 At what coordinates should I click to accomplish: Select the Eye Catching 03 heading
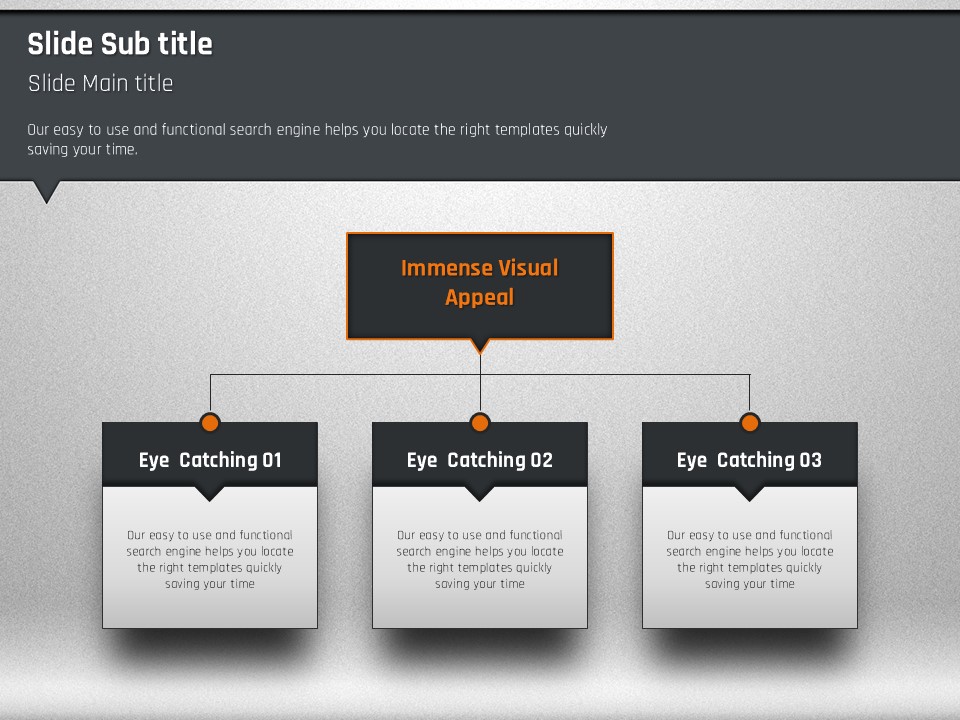pyautogui.click(x=750, y=460)
